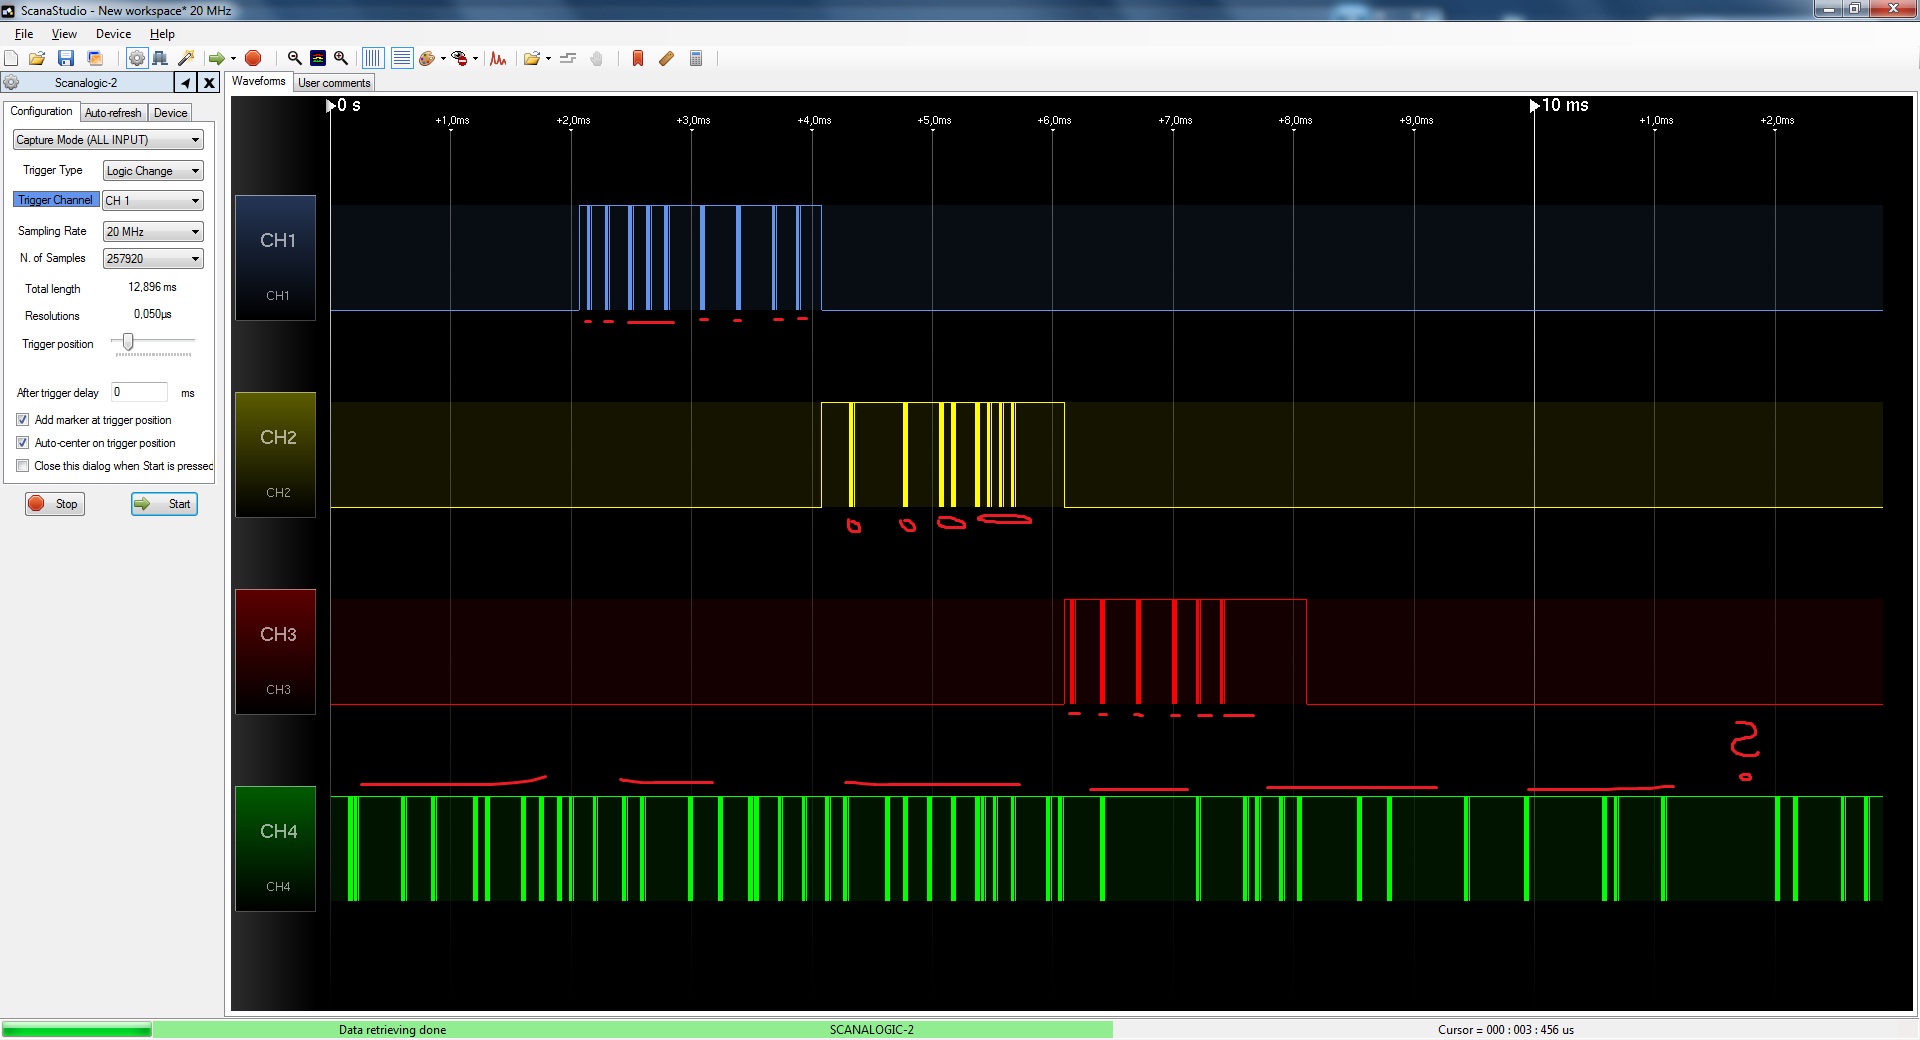
Task: Select the Waveforms tab
Action: tap(259, 82)
